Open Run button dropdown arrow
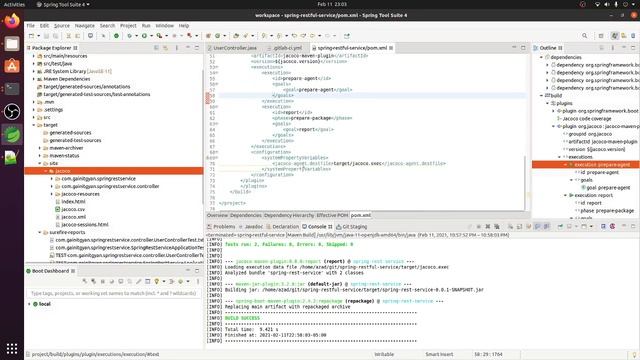This screenshot has width=640, height=360. (x=151, y=36)
